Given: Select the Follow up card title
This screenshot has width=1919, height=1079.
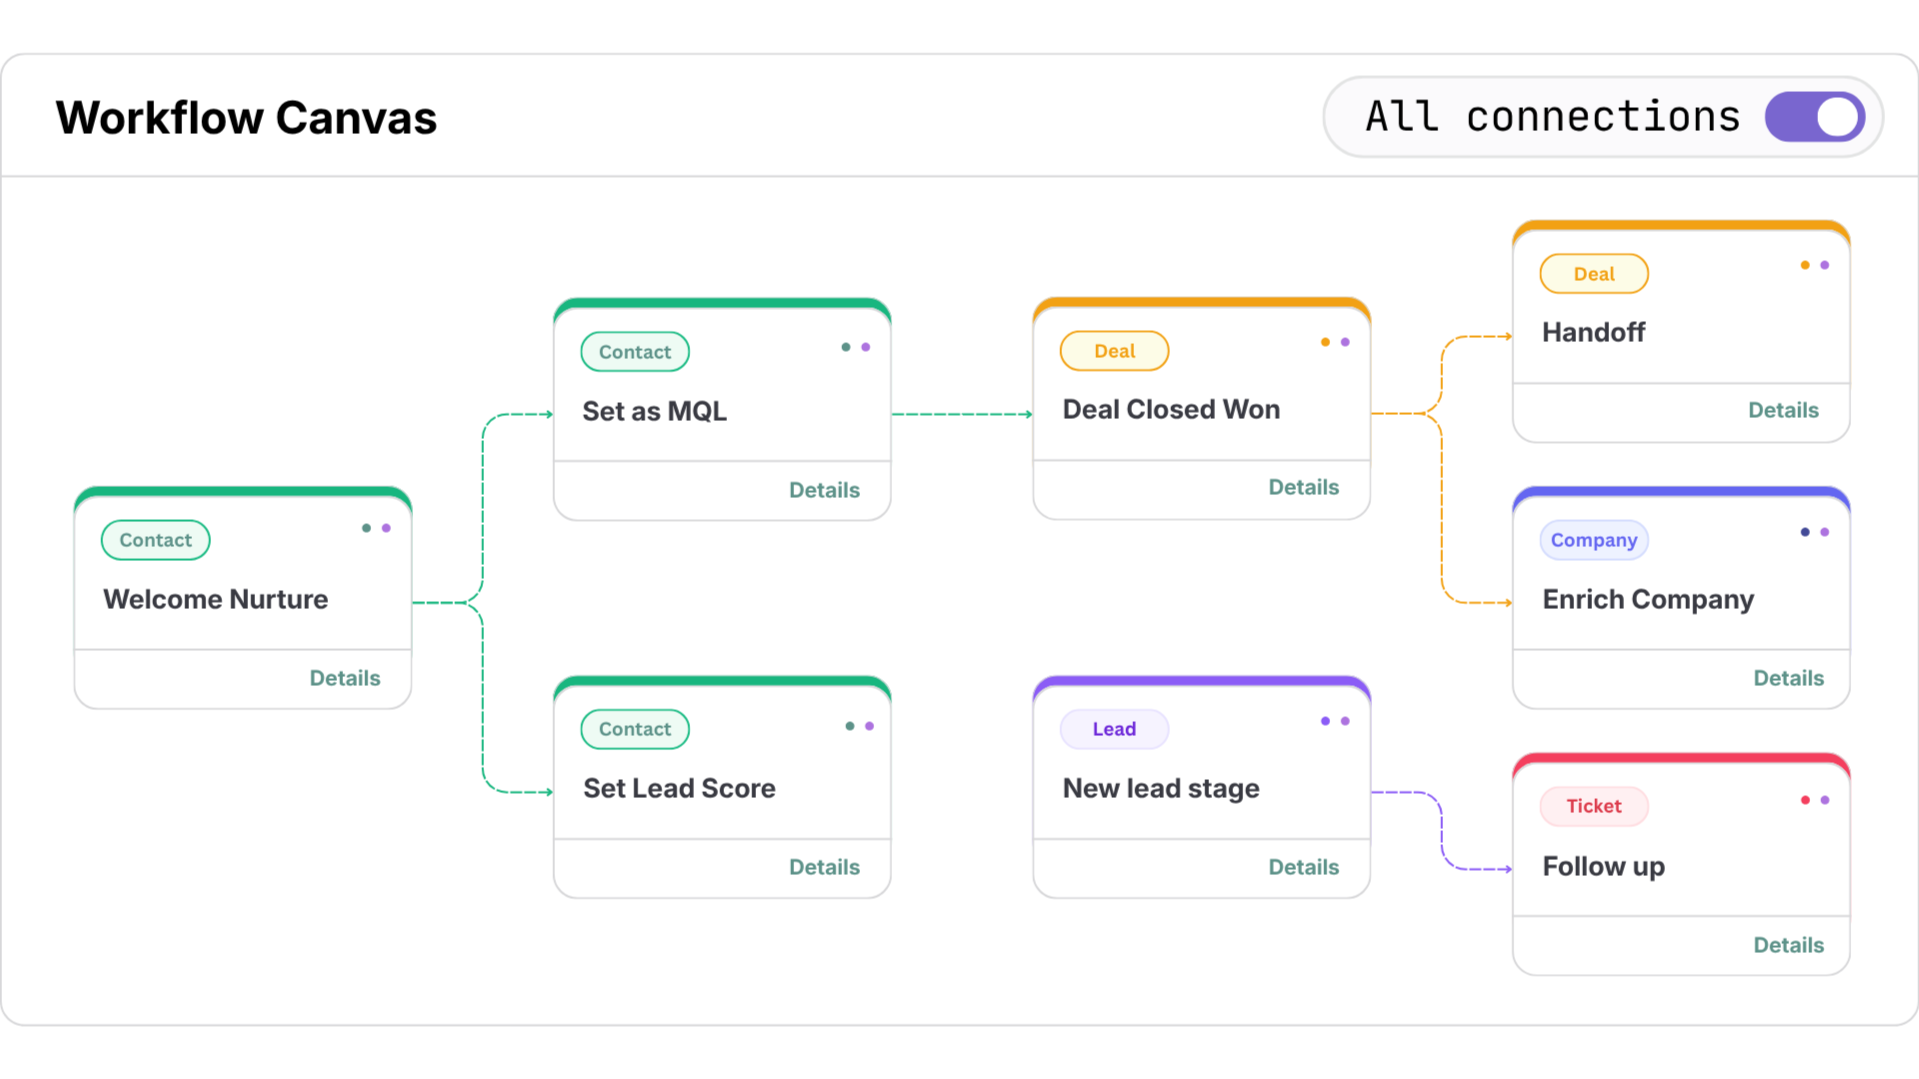Looking at the screenshot, I should point(1604,866).
